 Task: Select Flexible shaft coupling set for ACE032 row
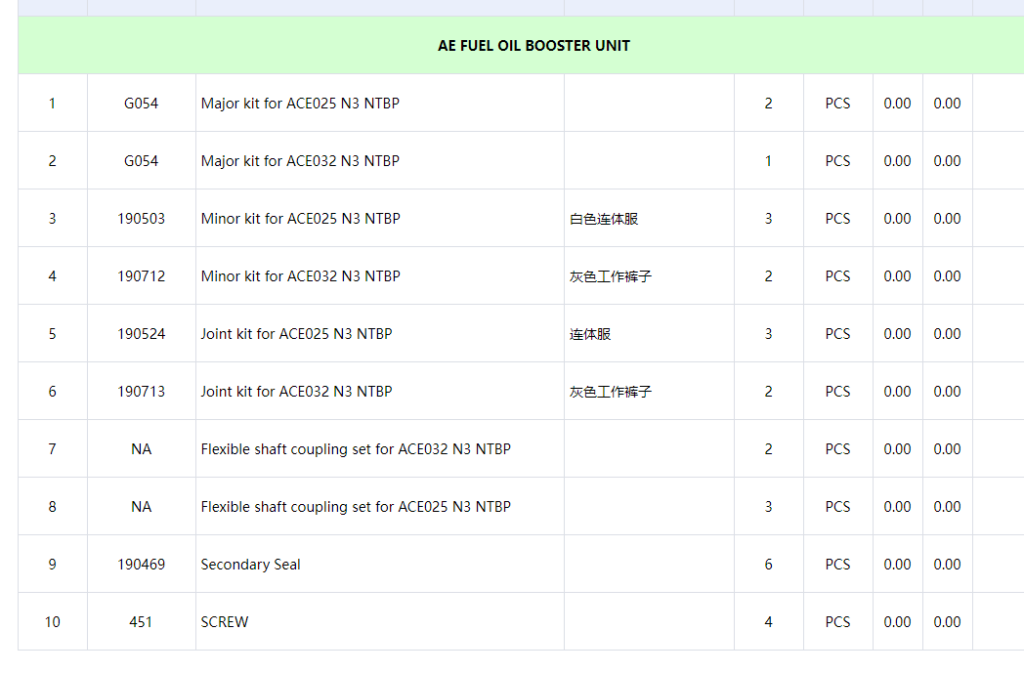tap(355, 449)
